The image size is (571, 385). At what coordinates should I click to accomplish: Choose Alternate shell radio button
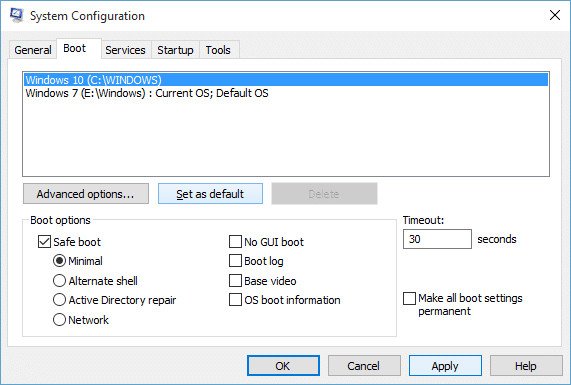coord(59,281)
